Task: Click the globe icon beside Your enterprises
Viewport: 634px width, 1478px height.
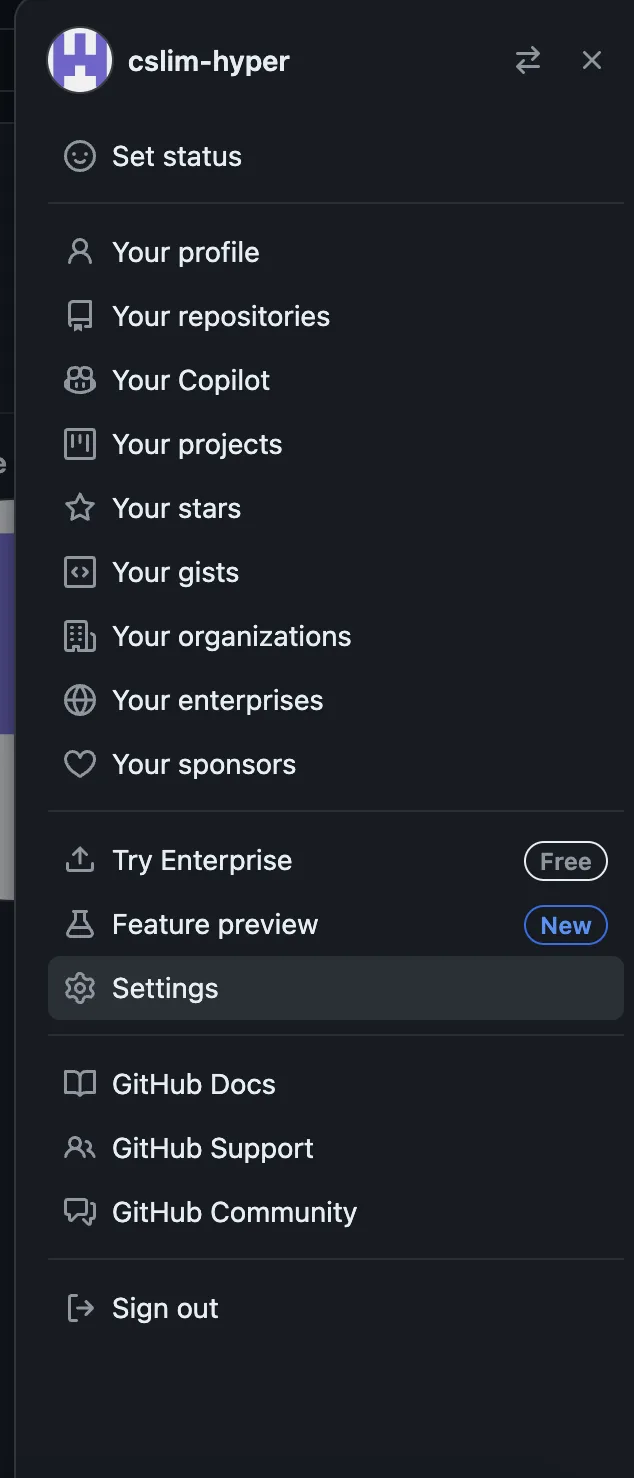Action: click(80, 700)
